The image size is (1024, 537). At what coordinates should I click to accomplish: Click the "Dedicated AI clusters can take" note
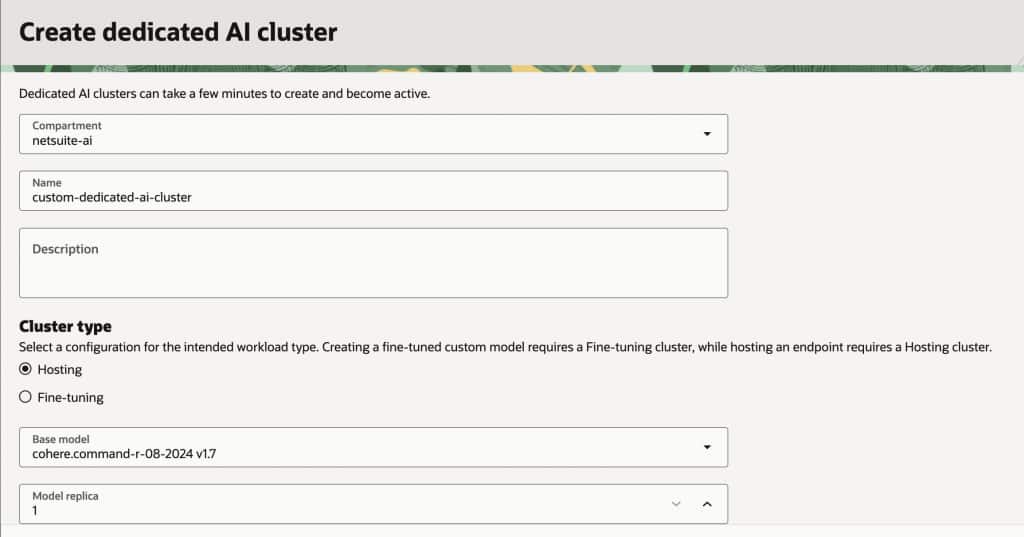click(x=224, y=93)
